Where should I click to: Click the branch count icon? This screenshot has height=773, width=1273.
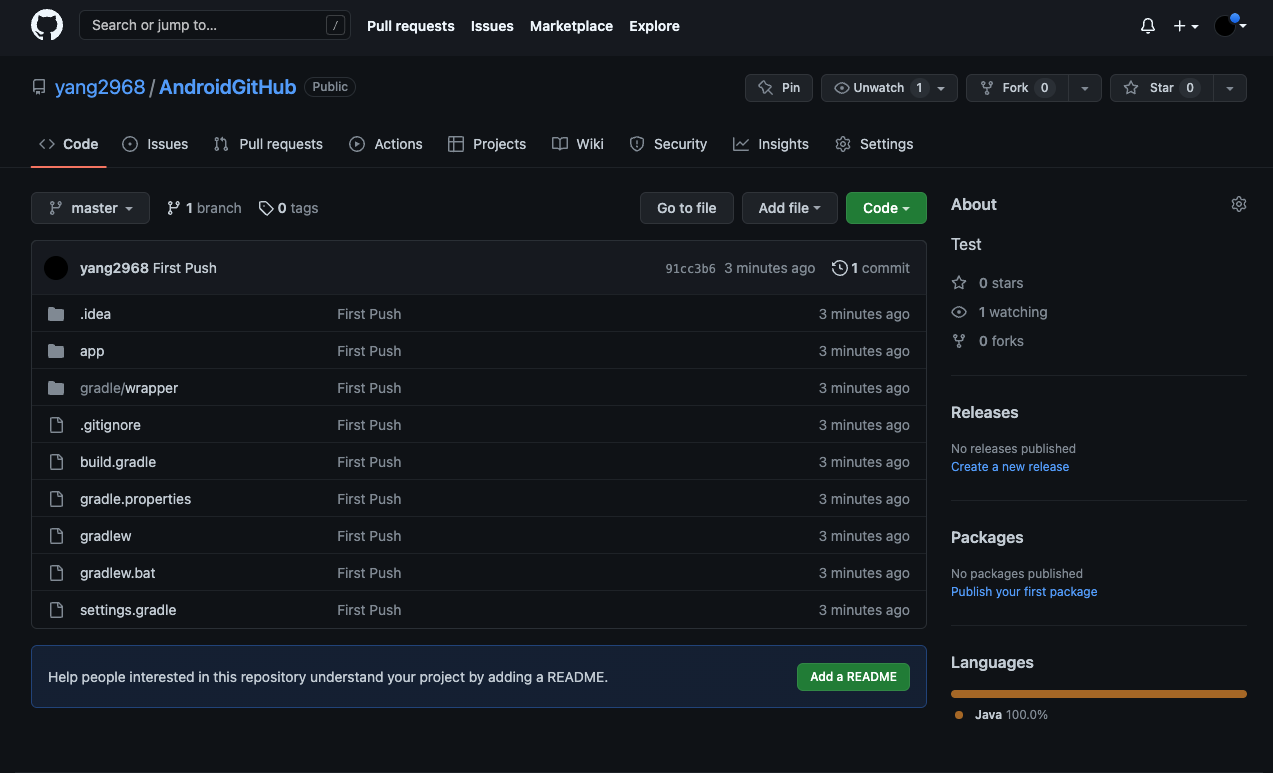pos(174,208)
